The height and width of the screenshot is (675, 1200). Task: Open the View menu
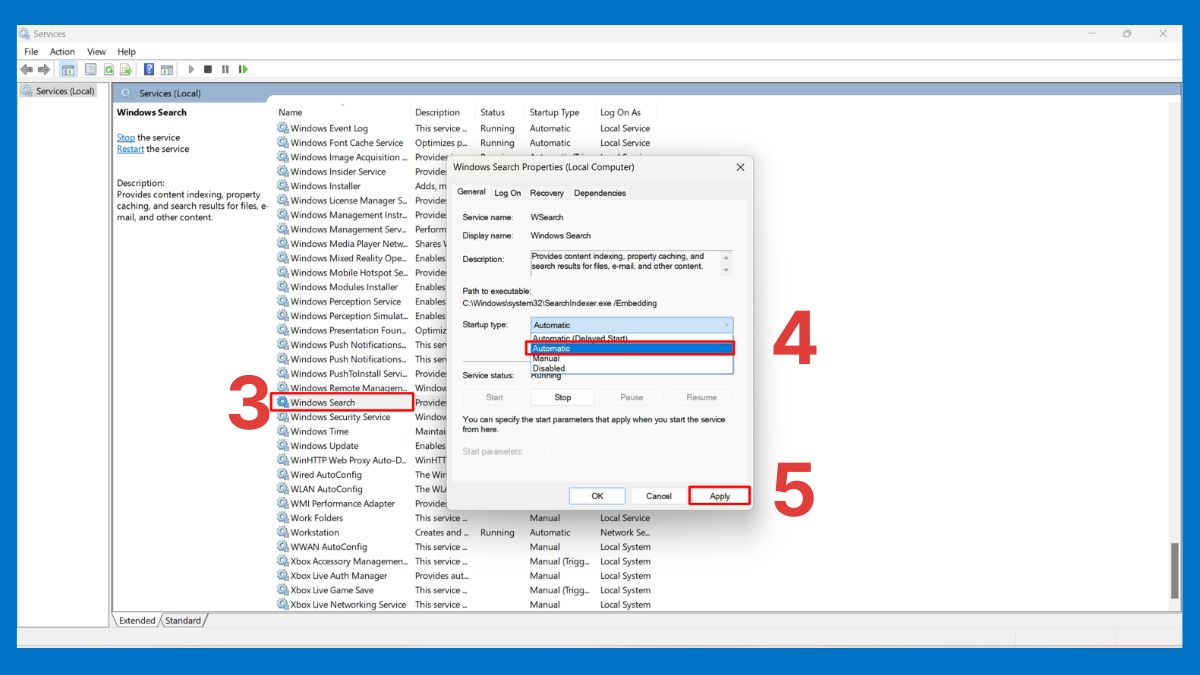[x=96, y=51]
